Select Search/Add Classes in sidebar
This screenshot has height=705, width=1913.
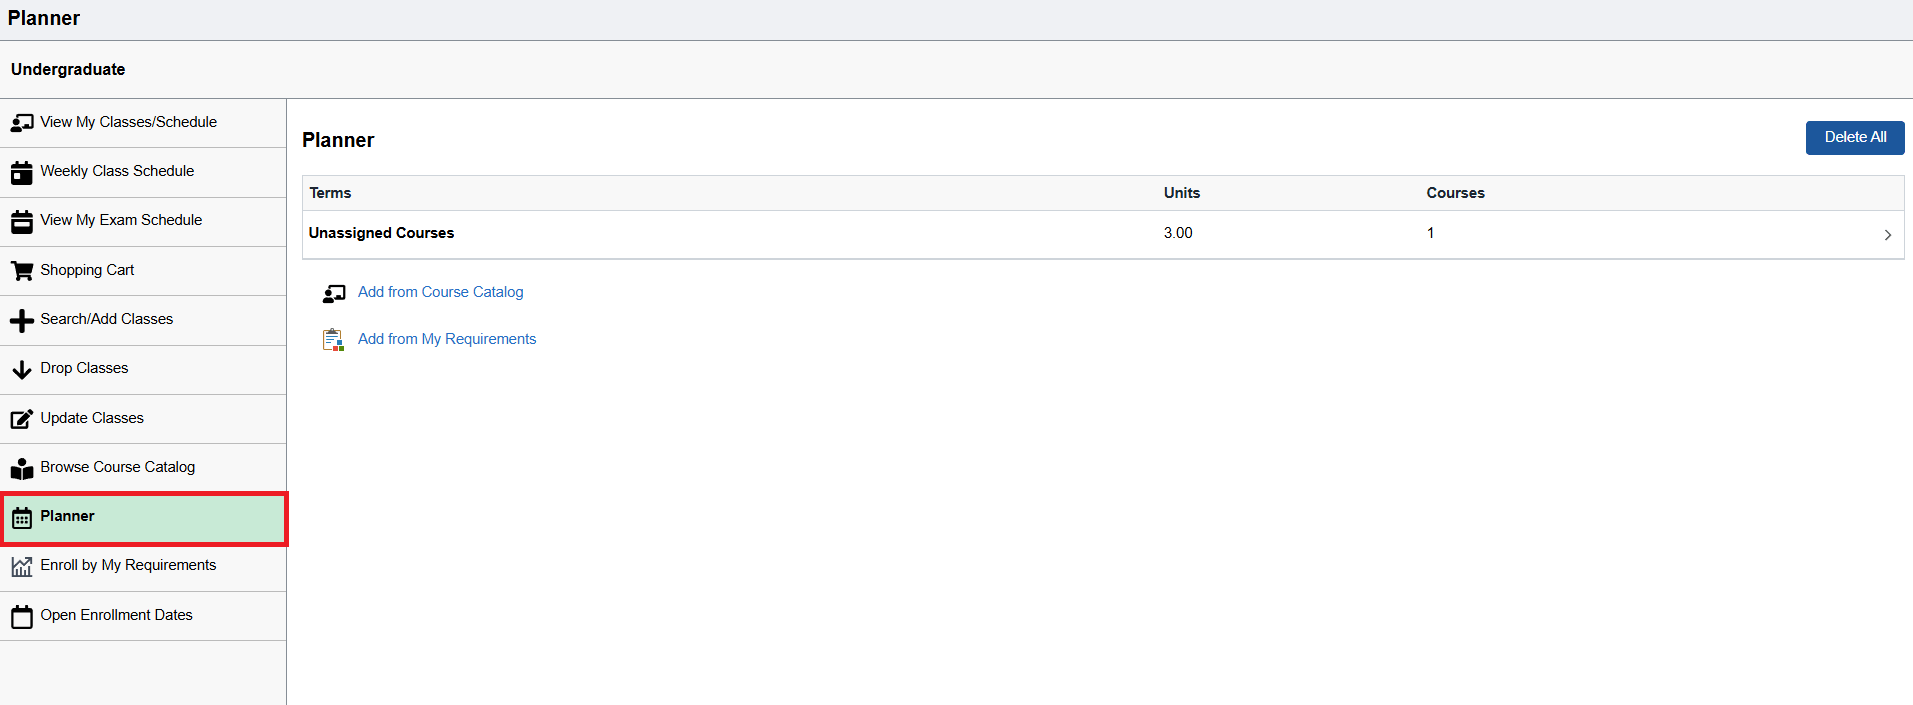143,320
